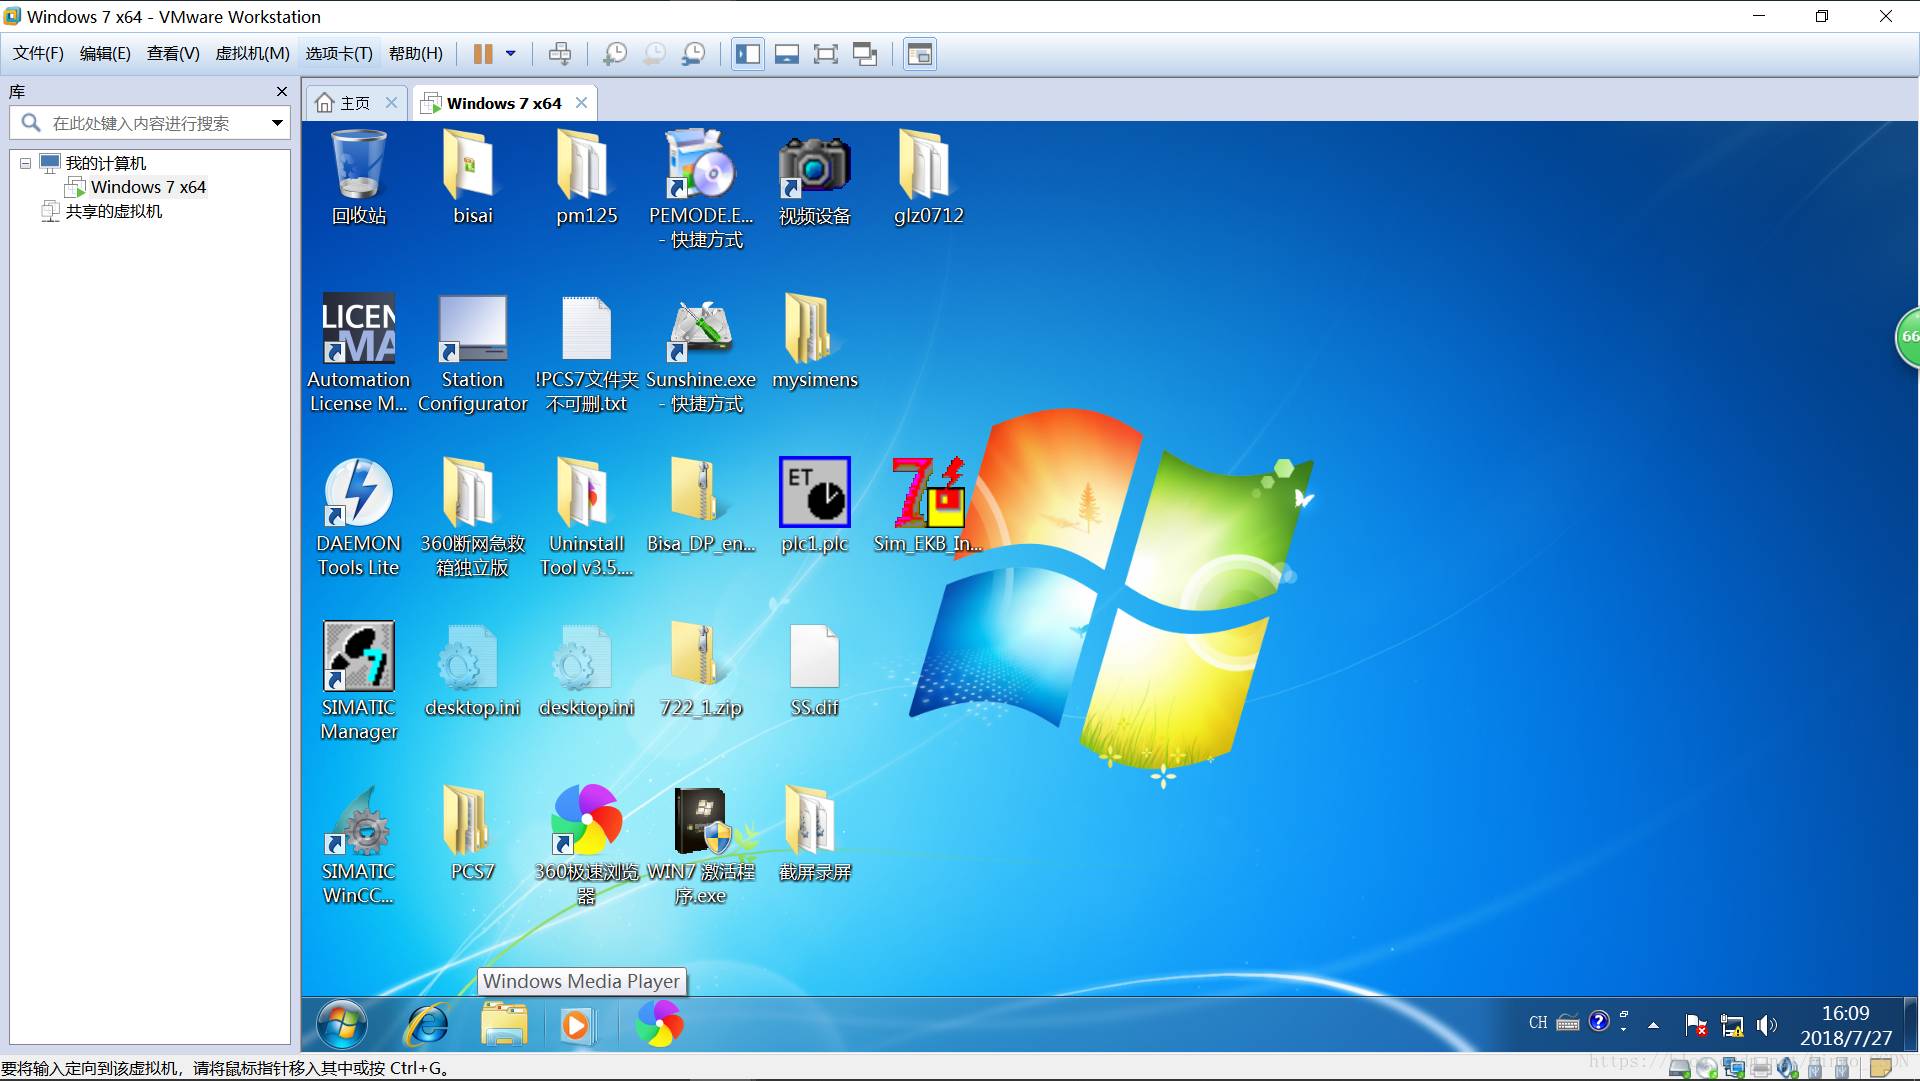Open the mysimens folder
1920x1081 pixels.
(814, 341)
